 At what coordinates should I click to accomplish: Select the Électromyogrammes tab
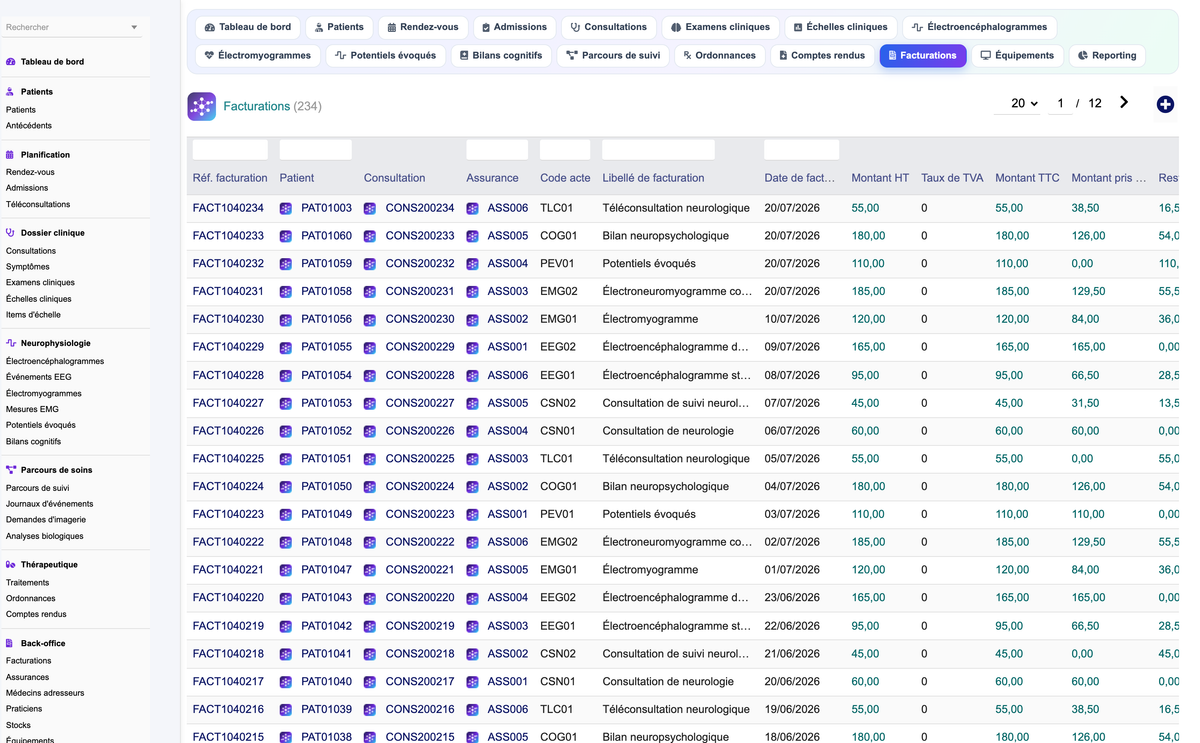click(258, 55)
